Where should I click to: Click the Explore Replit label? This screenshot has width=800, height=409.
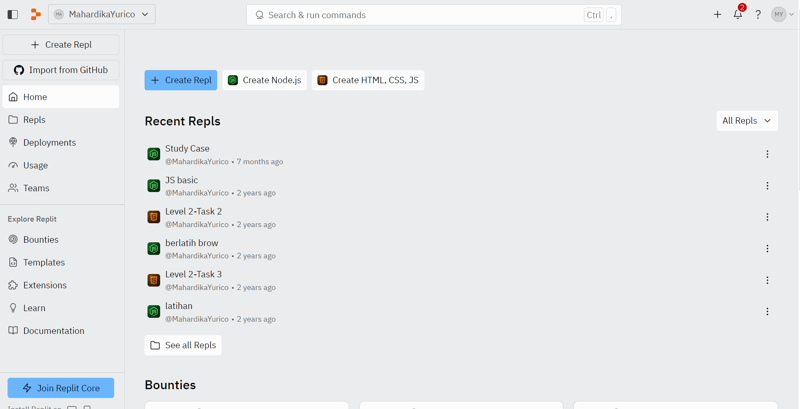(32, 219)
